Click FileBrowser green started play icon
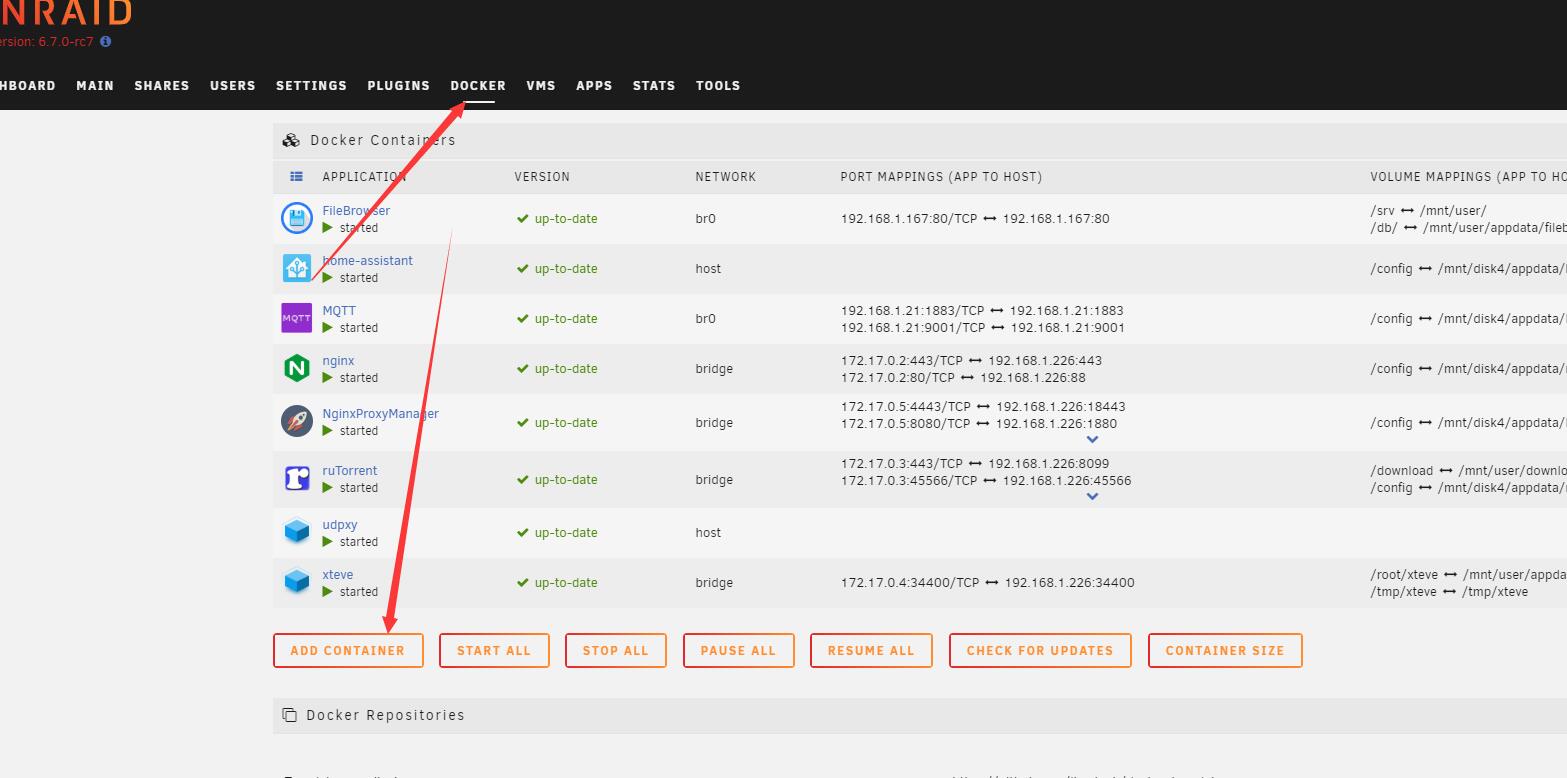The height and width of the screenshot is (778, 1567). (x=328, y=228)
